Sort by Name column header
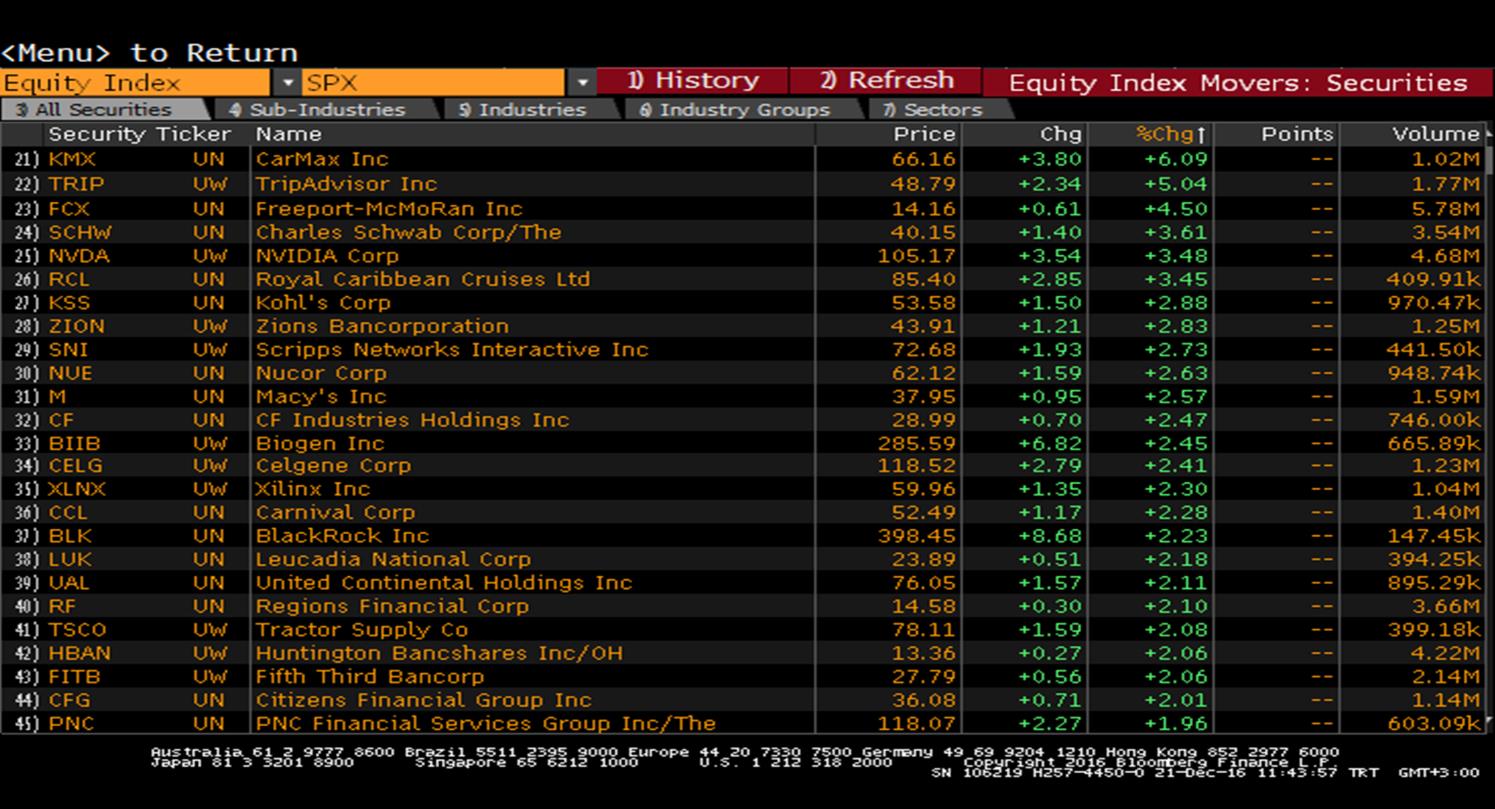 (x=289, y=134)
